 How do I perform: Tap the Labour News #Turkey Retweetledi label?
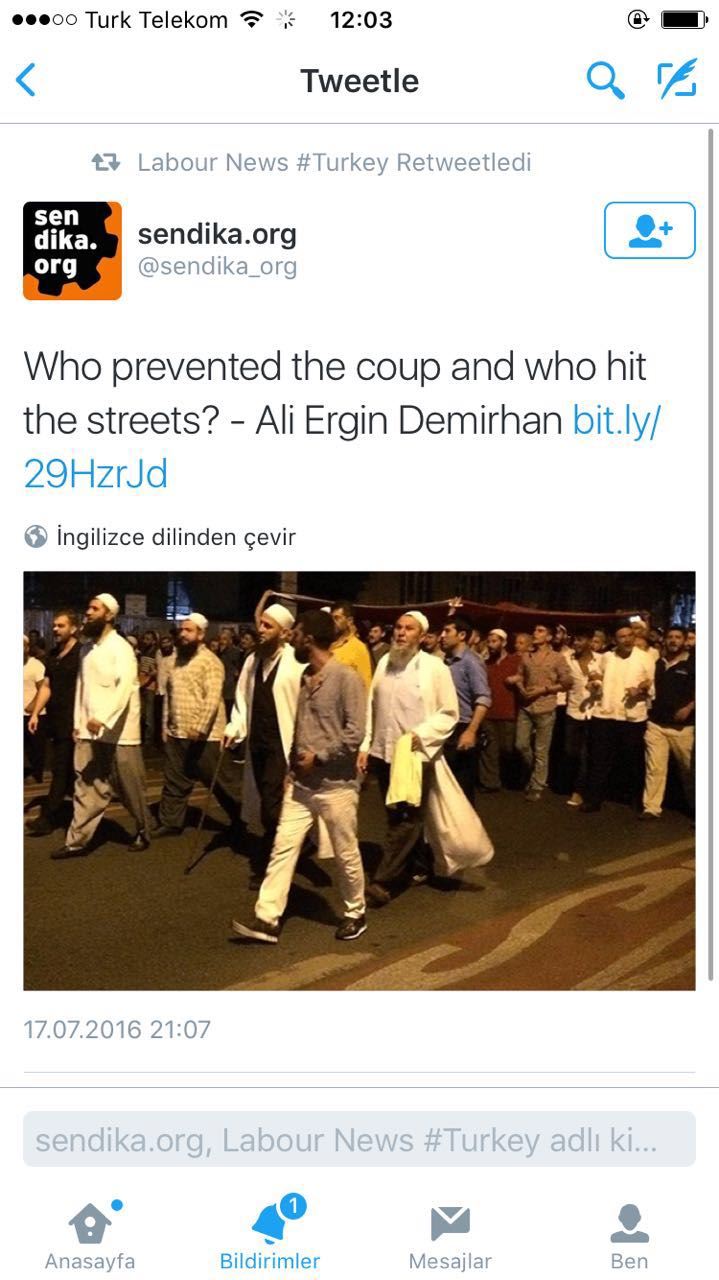point(334,162)
